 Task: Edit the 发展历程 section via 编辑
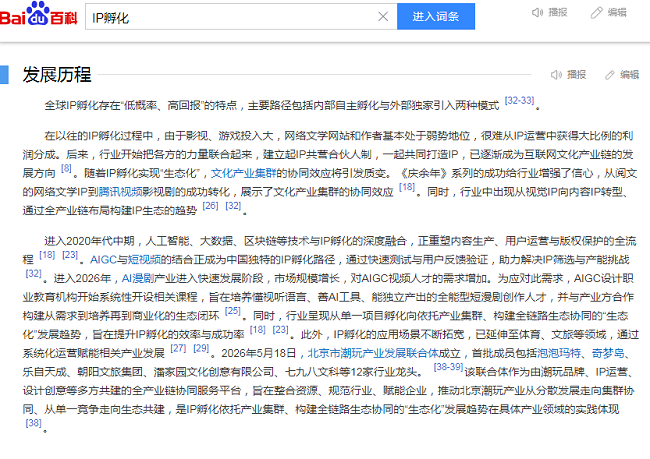pos(622,75)
